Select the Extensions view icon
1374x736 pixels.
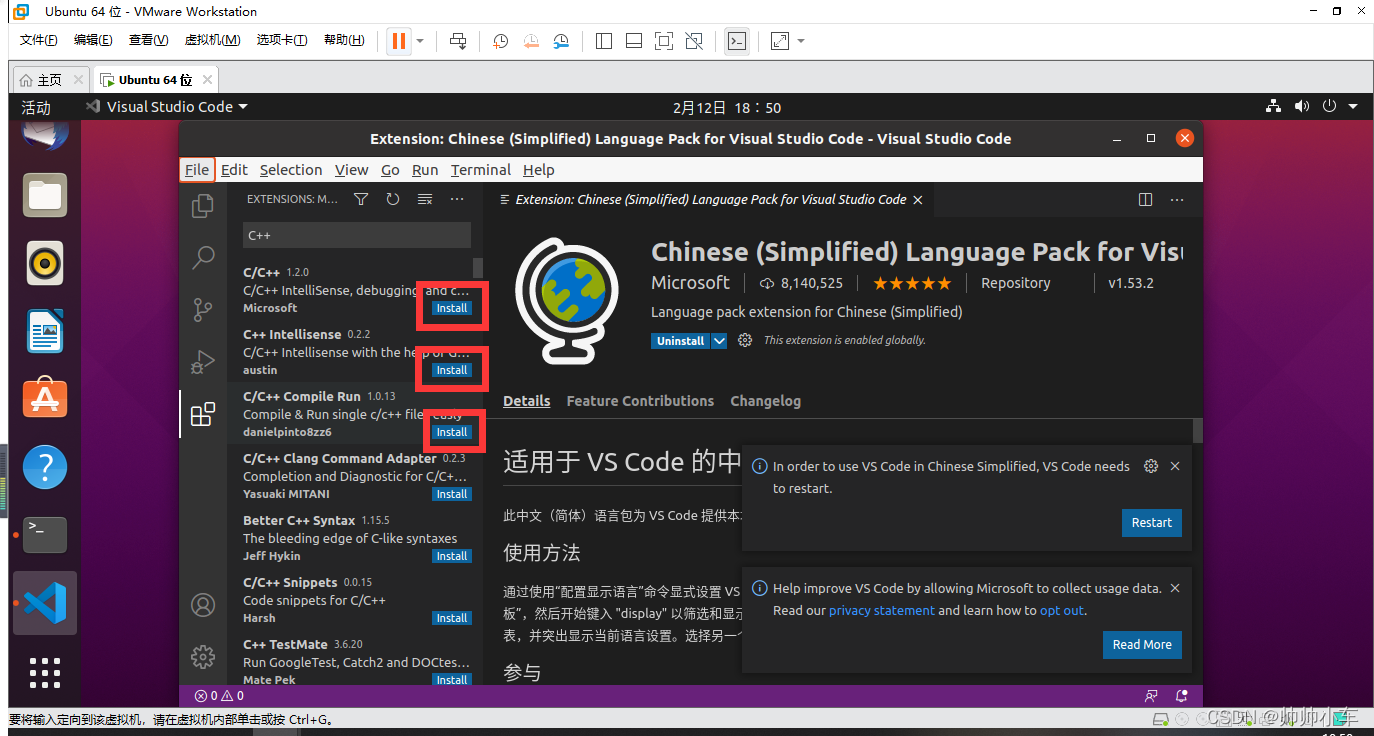tap(203, 414)
